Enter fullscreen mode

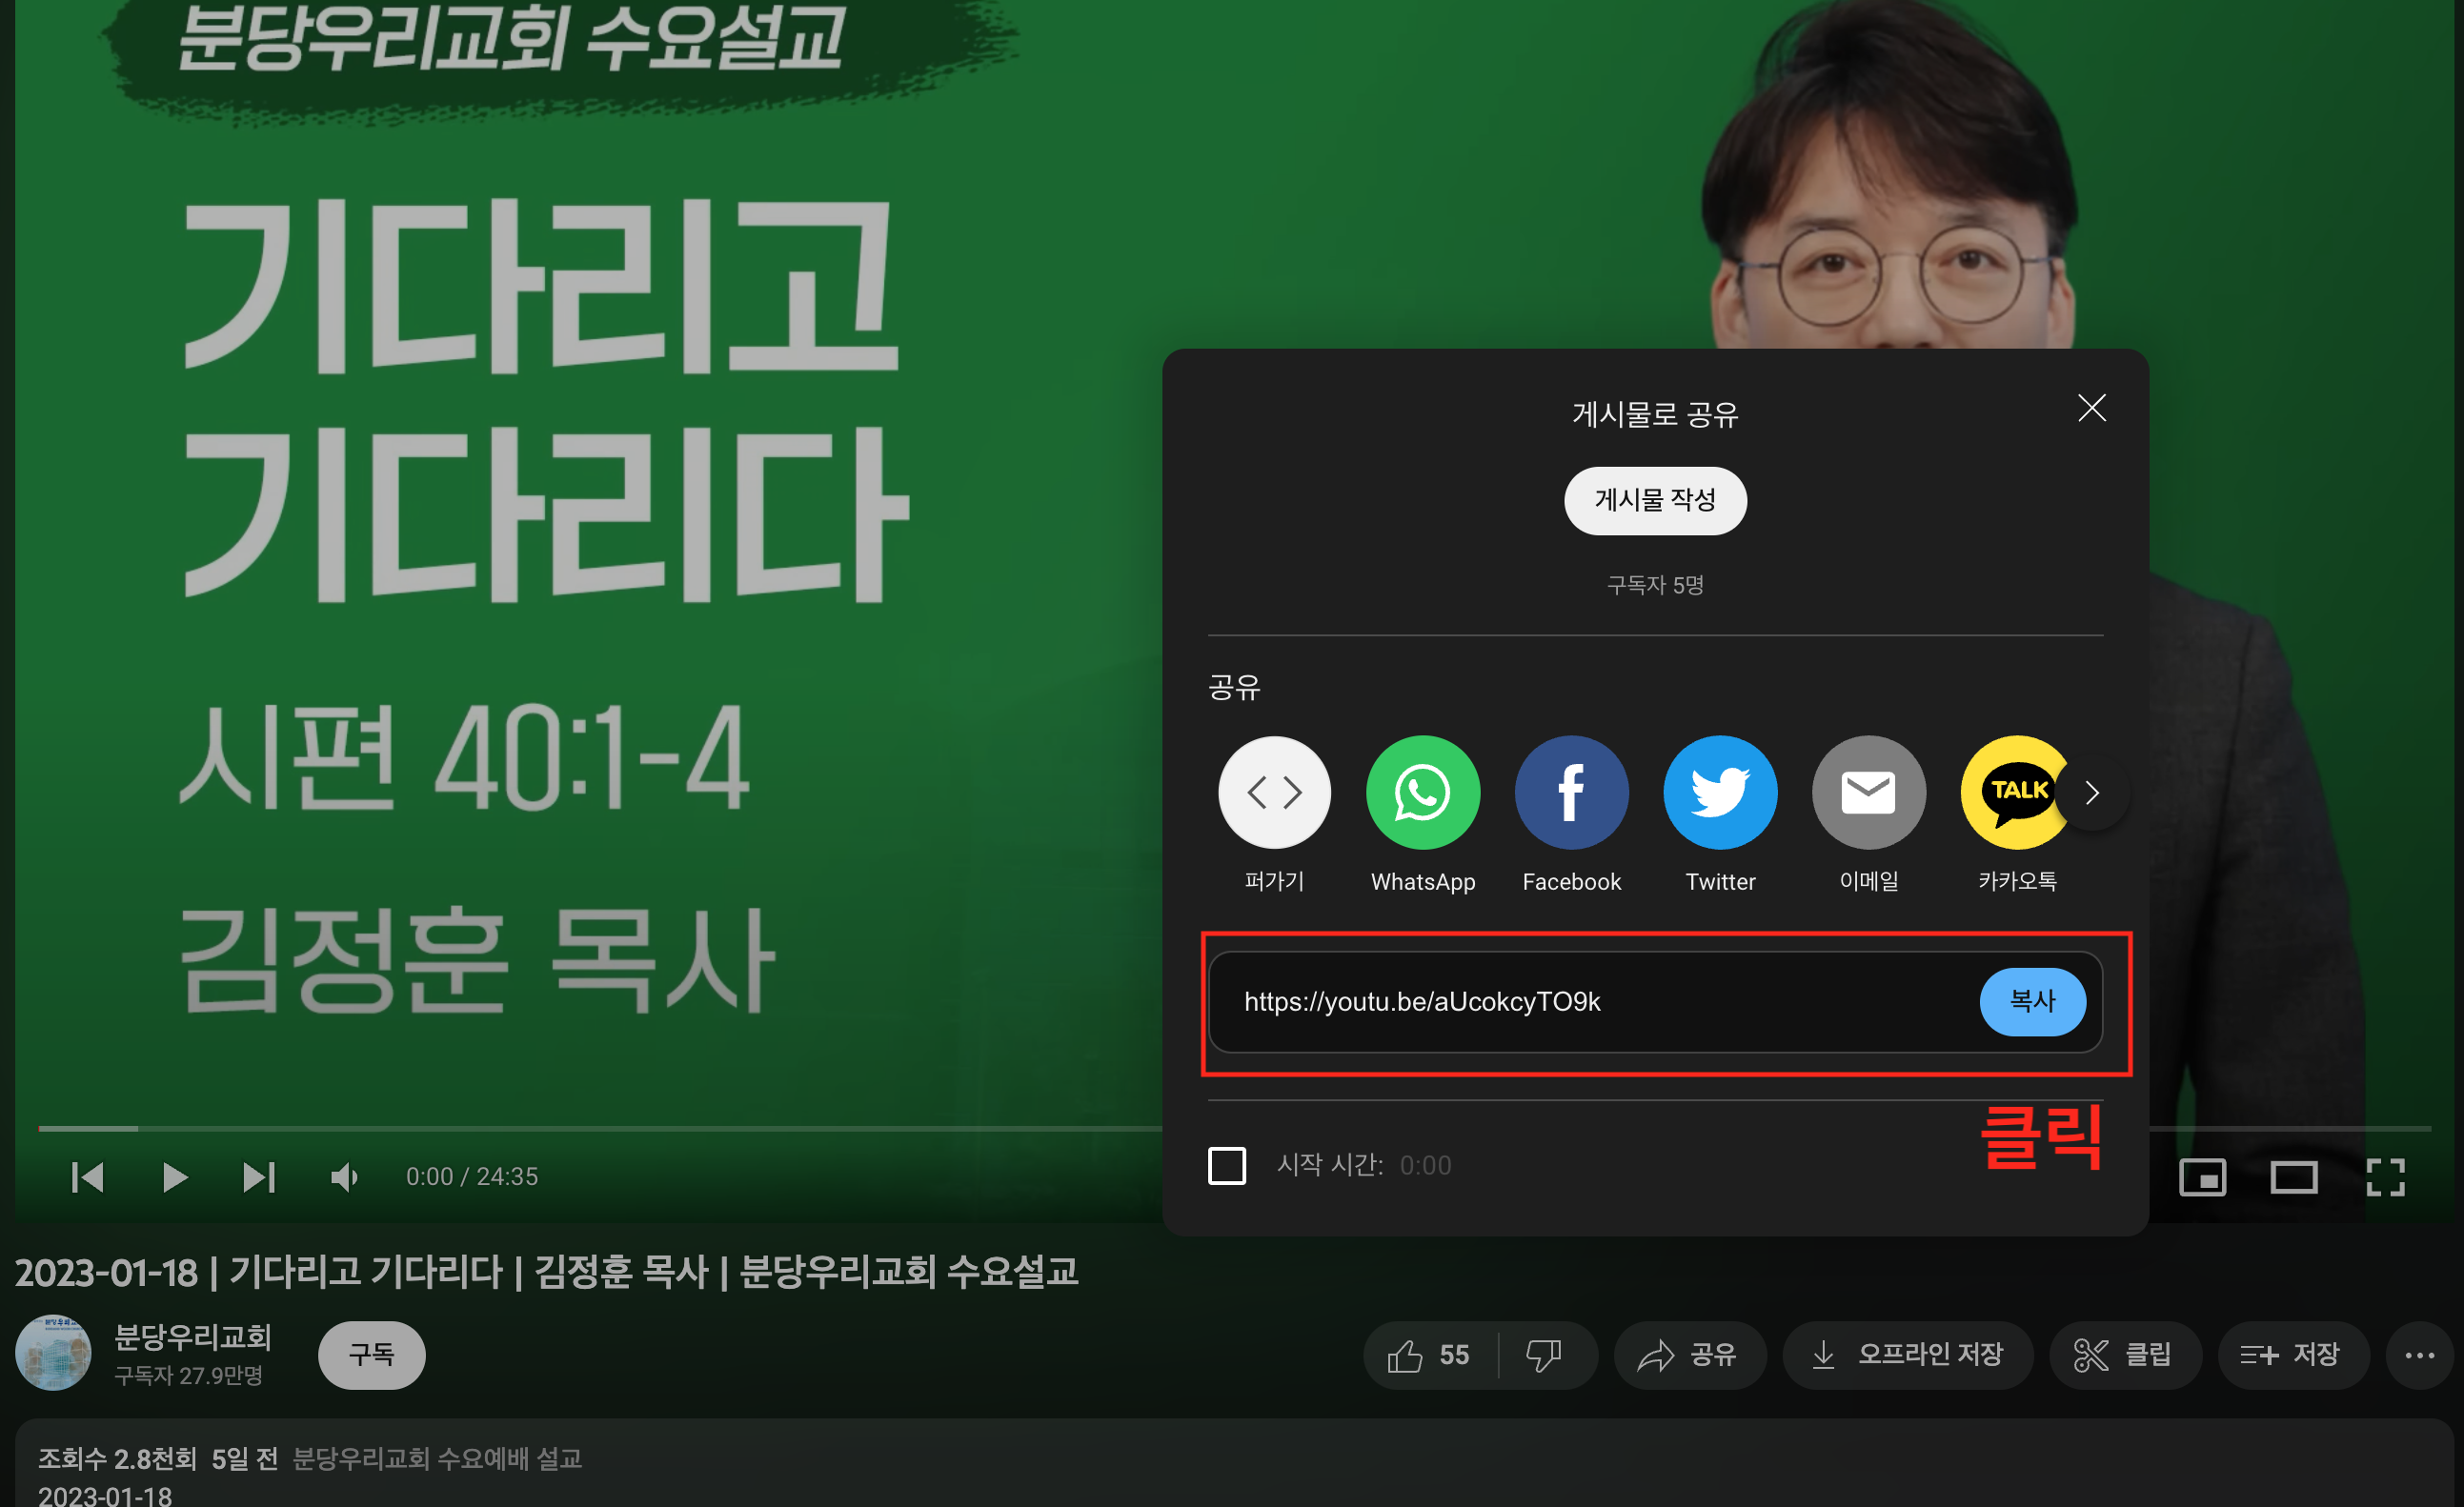[x=2388, y=1177]
